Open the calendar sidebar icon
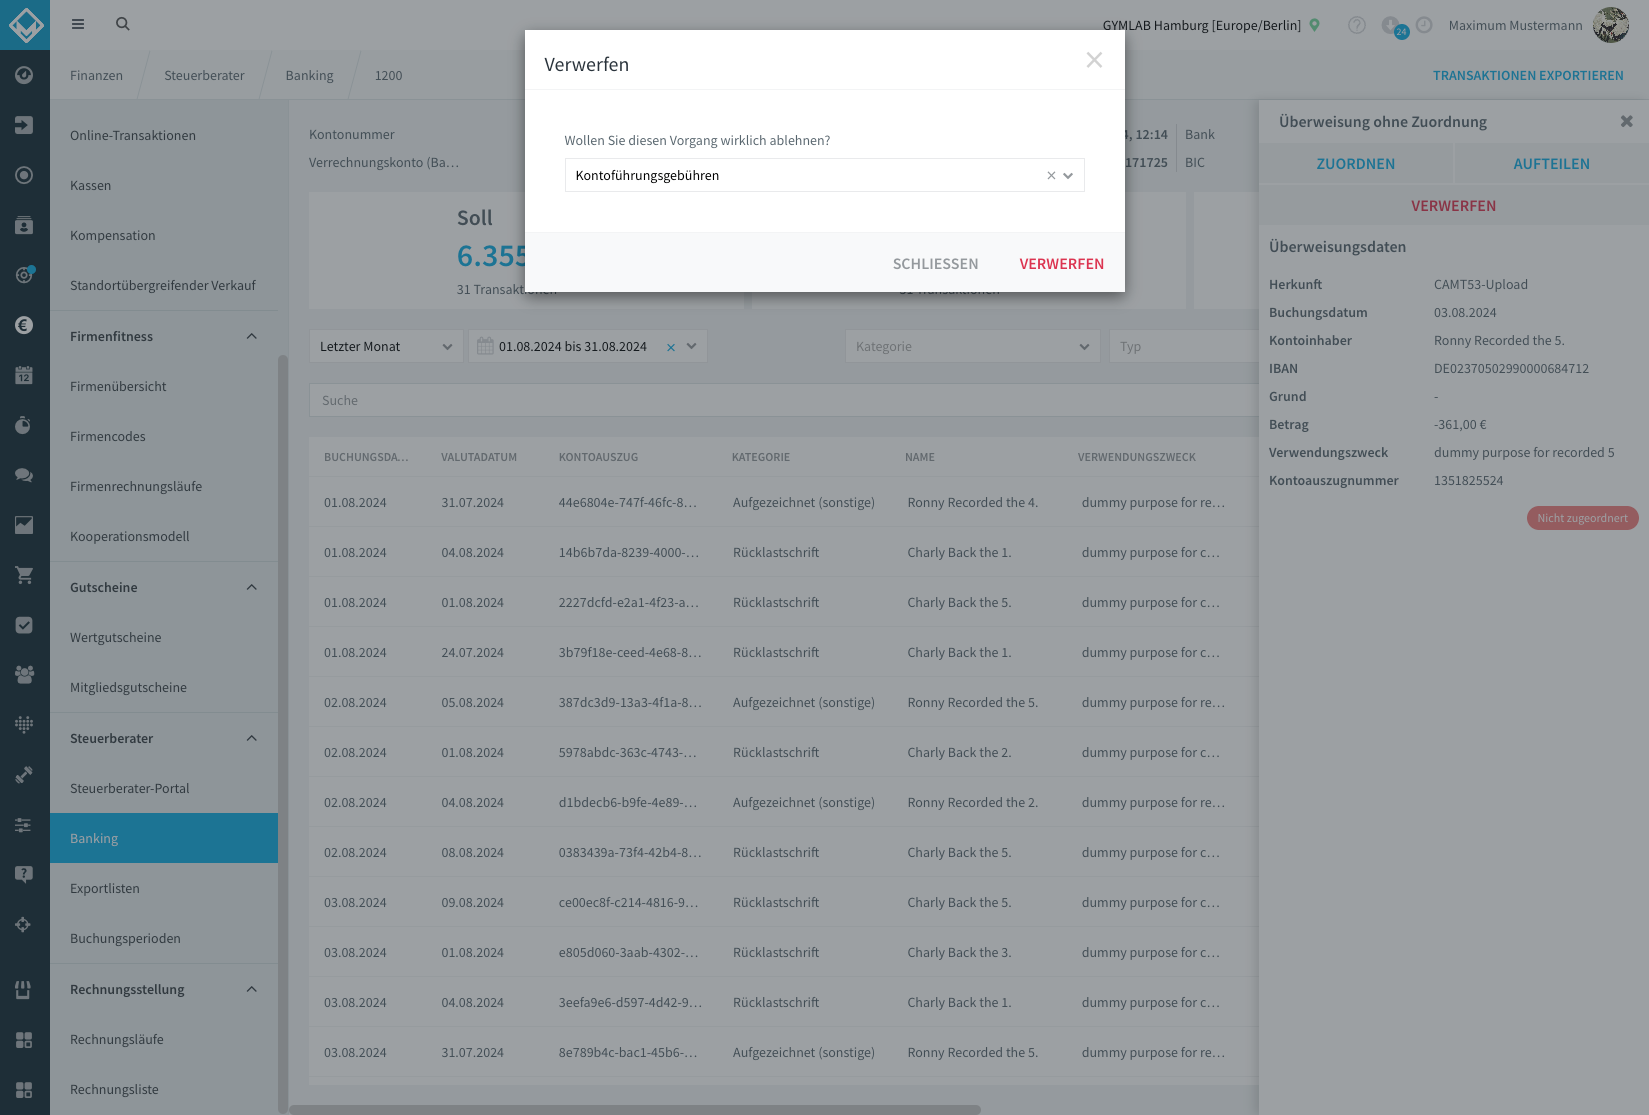Screen dimensions: 1649x1115 (25, 375)
